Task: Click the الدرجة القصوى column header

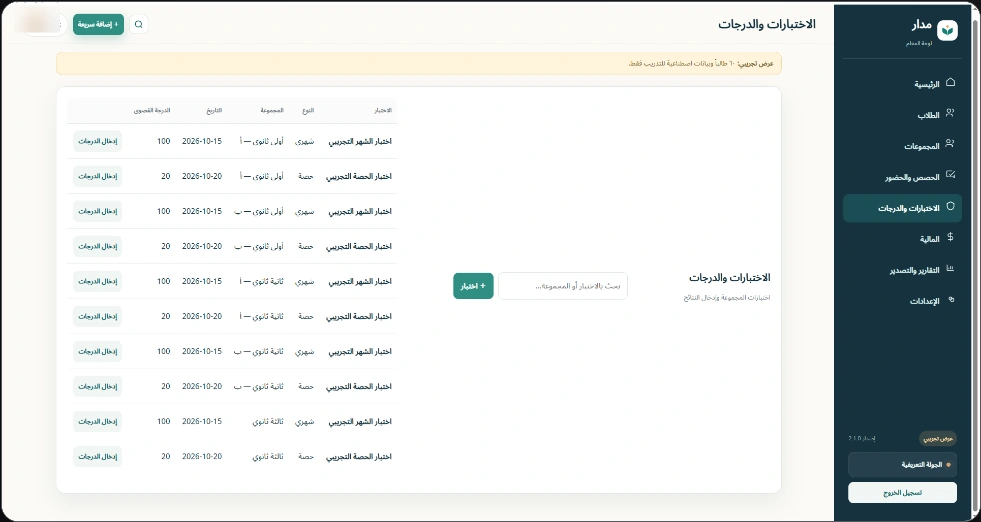Action: pos(152,110)
